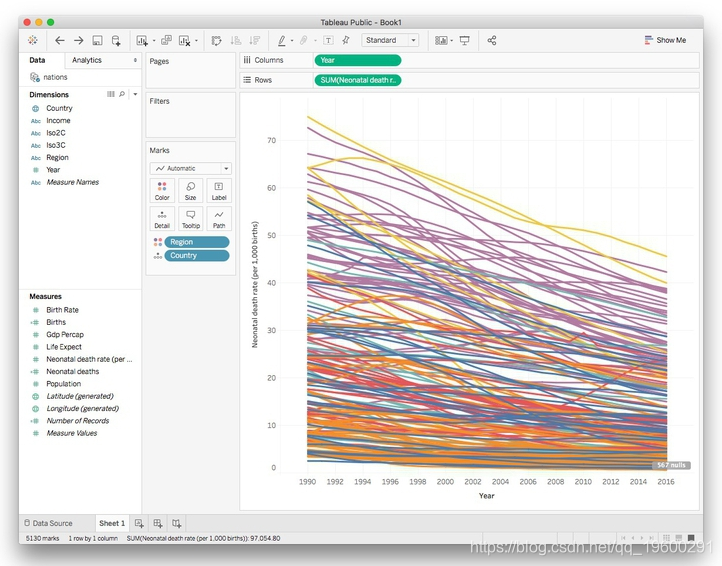This screenshot has height=566, width=722.
Task: Select the Life Expect measure
Action: 64,347
